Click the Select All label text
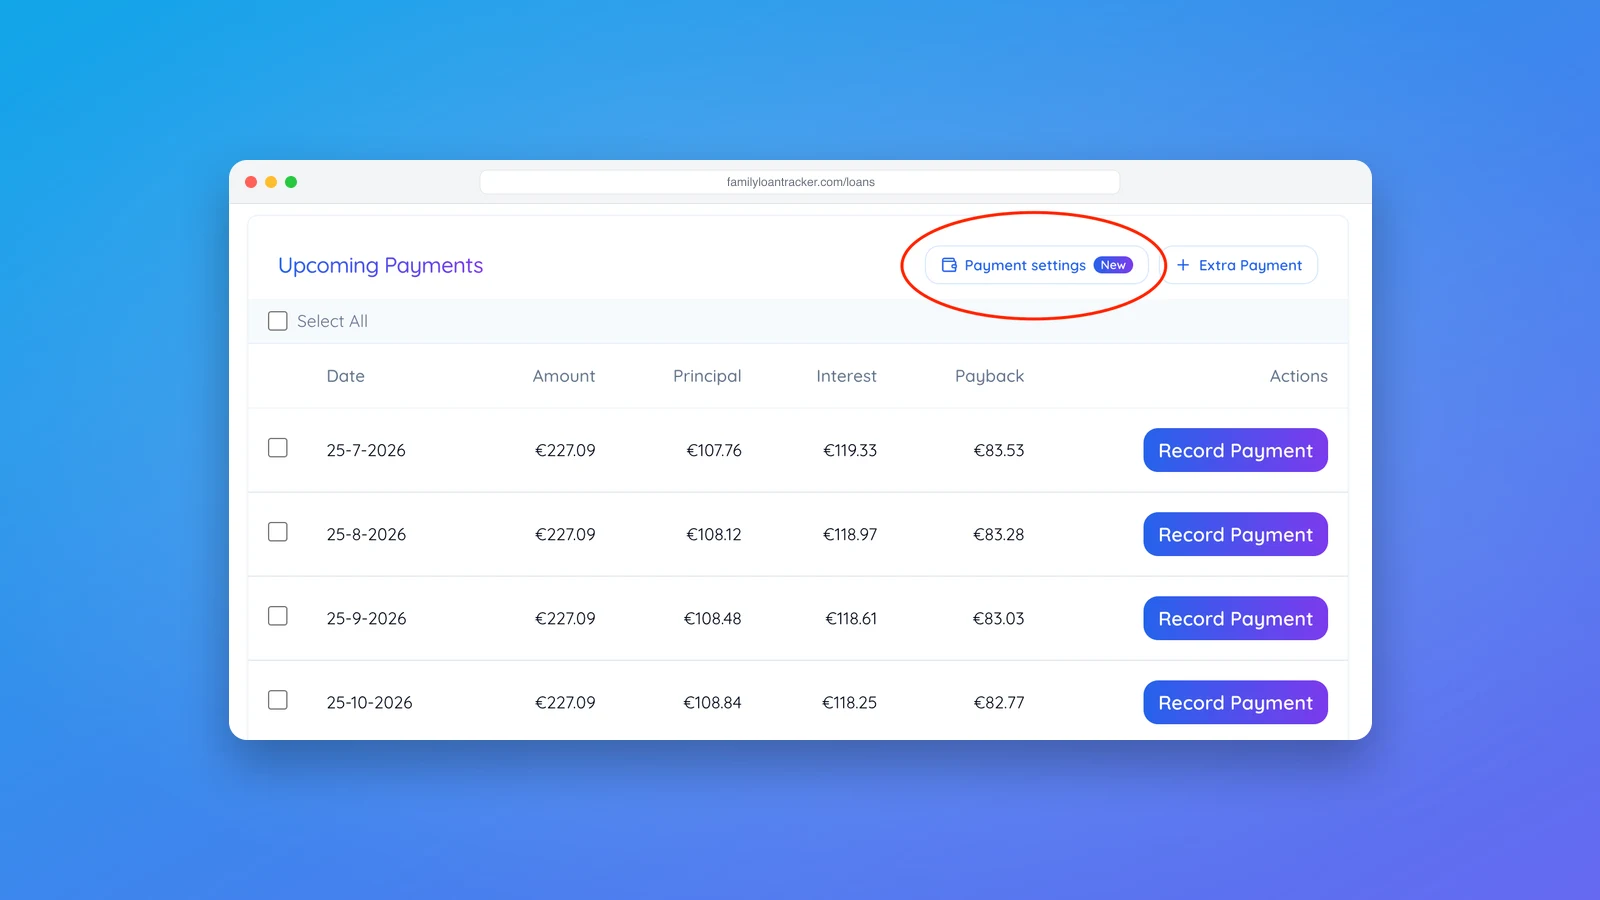Viewport: 1600px width, 900px height. coord(332,321)
